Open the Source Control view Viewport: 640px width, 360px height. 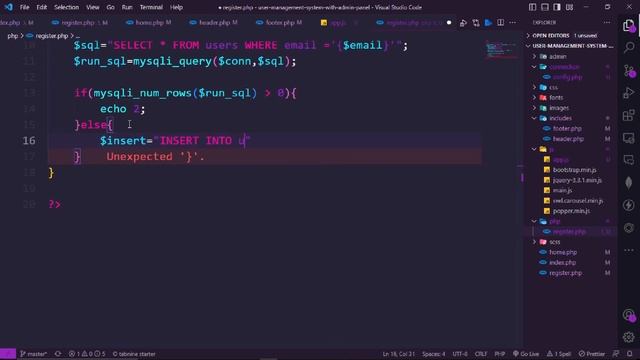(x=629, y=71)
